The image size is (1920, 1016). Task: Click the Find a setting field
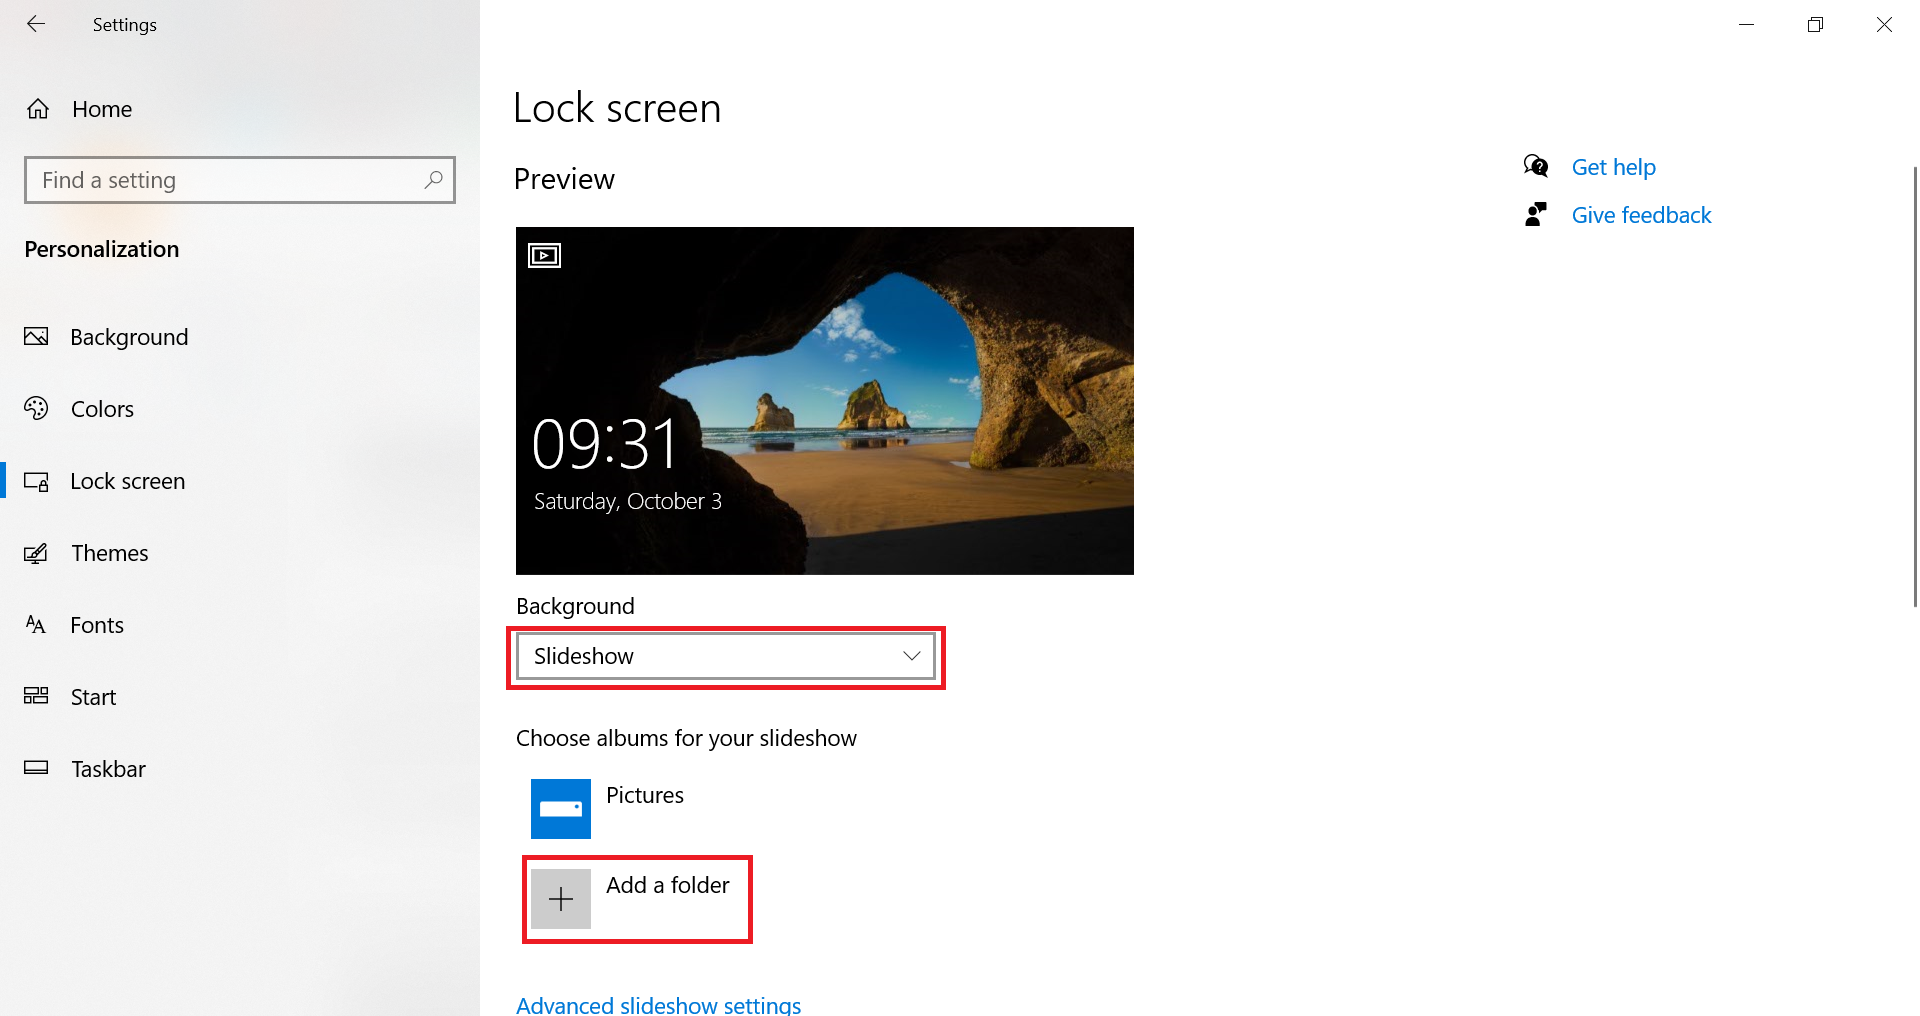[x=240, y=180]
